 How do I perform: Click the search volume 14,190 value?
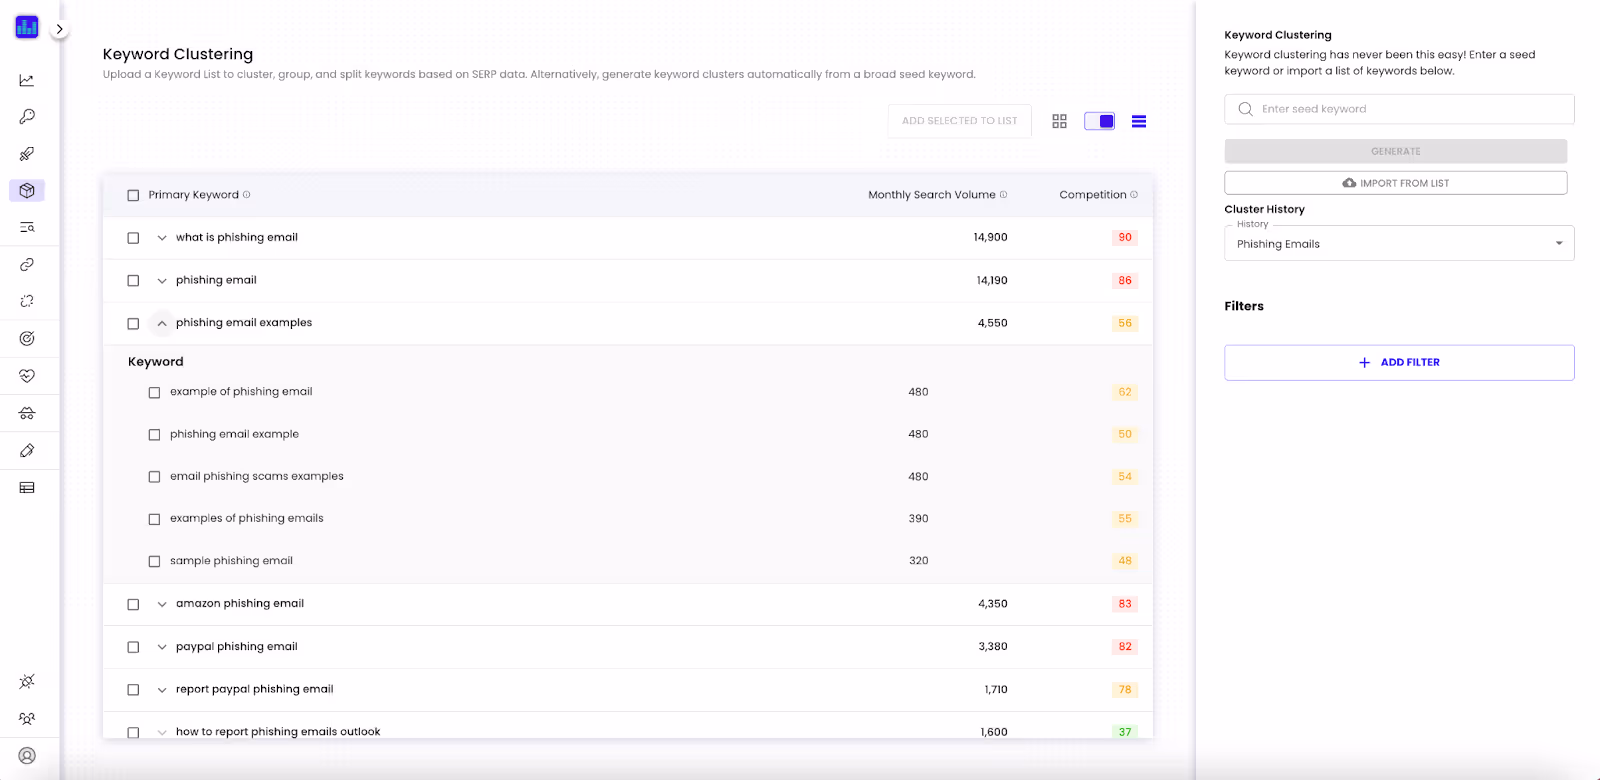pos(992,281)
